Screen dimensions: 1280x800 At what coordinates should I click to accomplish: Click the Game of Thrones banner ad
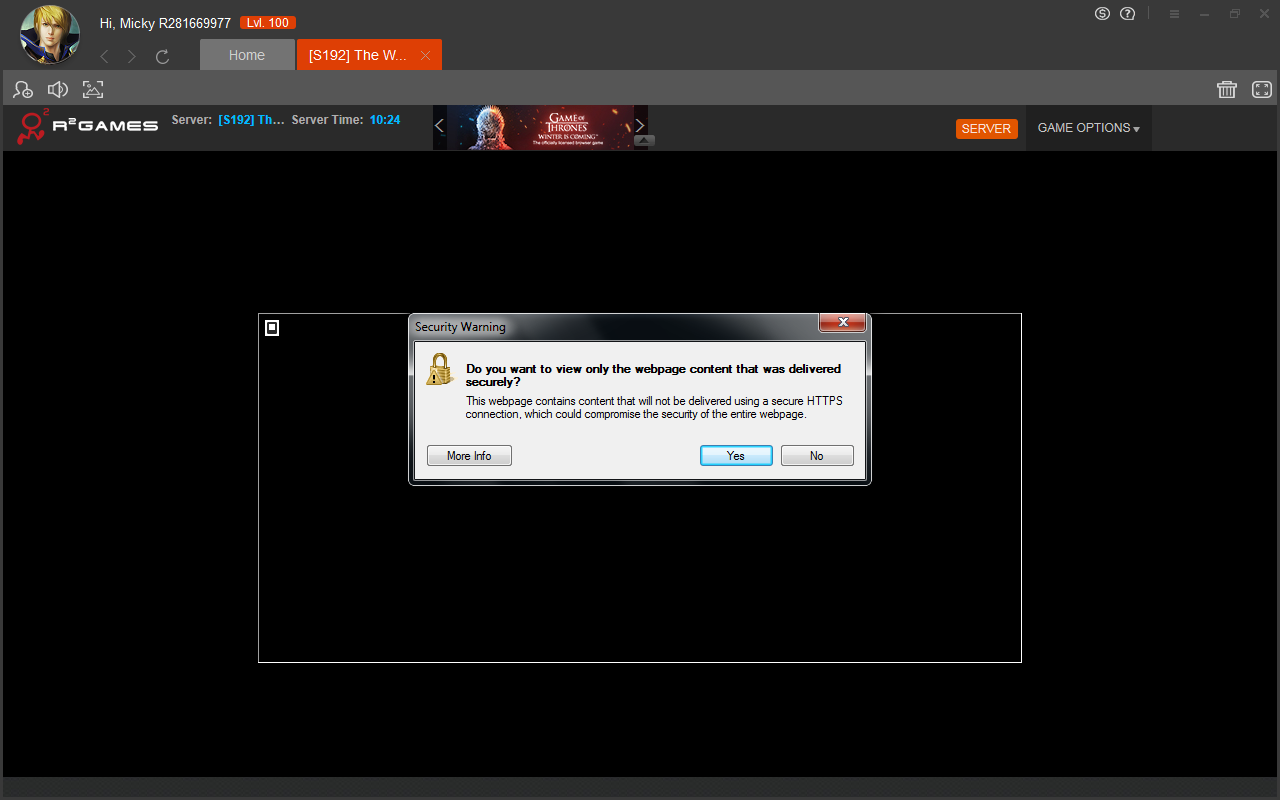pos(540,127)
